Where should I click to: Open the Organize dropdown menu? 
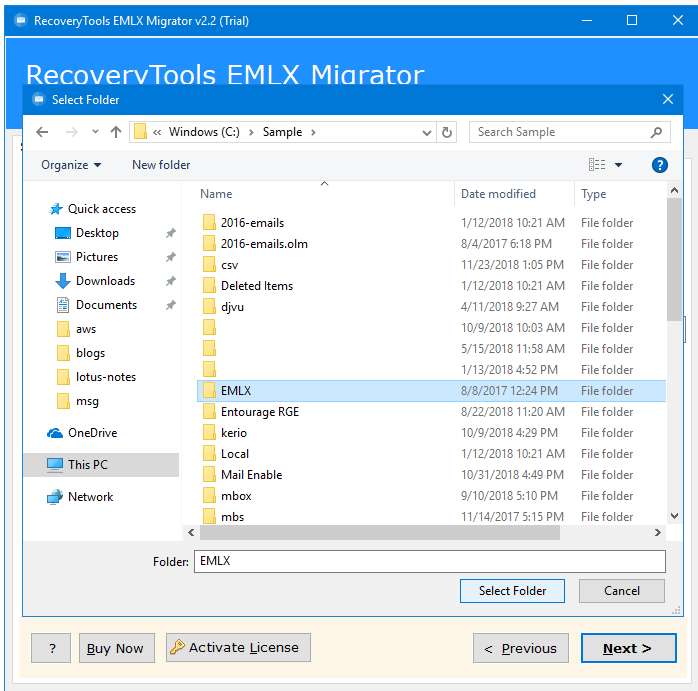click(71, 165)
